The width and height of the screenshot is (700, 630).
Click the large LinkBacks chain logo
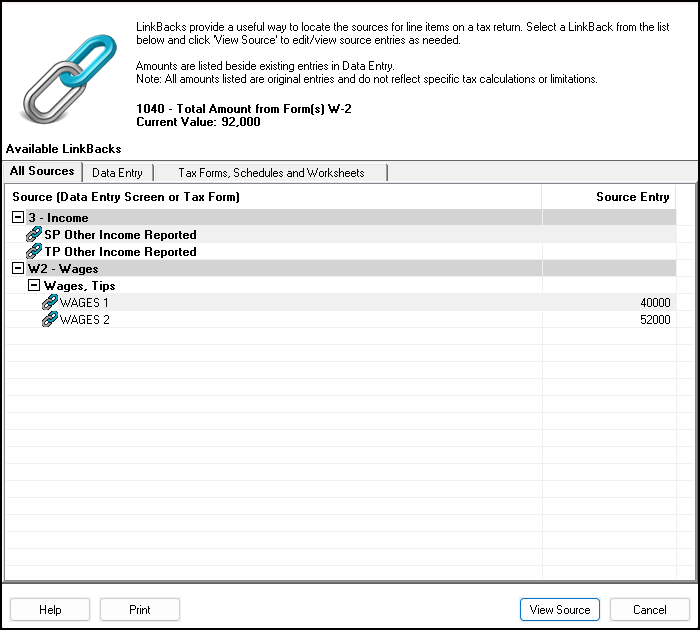tap(67, 77)
